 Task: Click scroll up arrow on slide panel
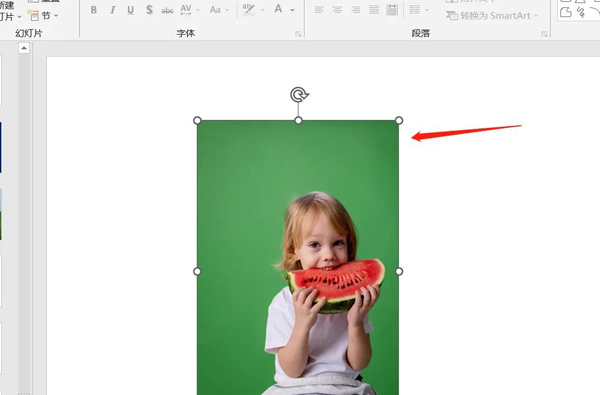pyautogui.click(x=24, y=48)
